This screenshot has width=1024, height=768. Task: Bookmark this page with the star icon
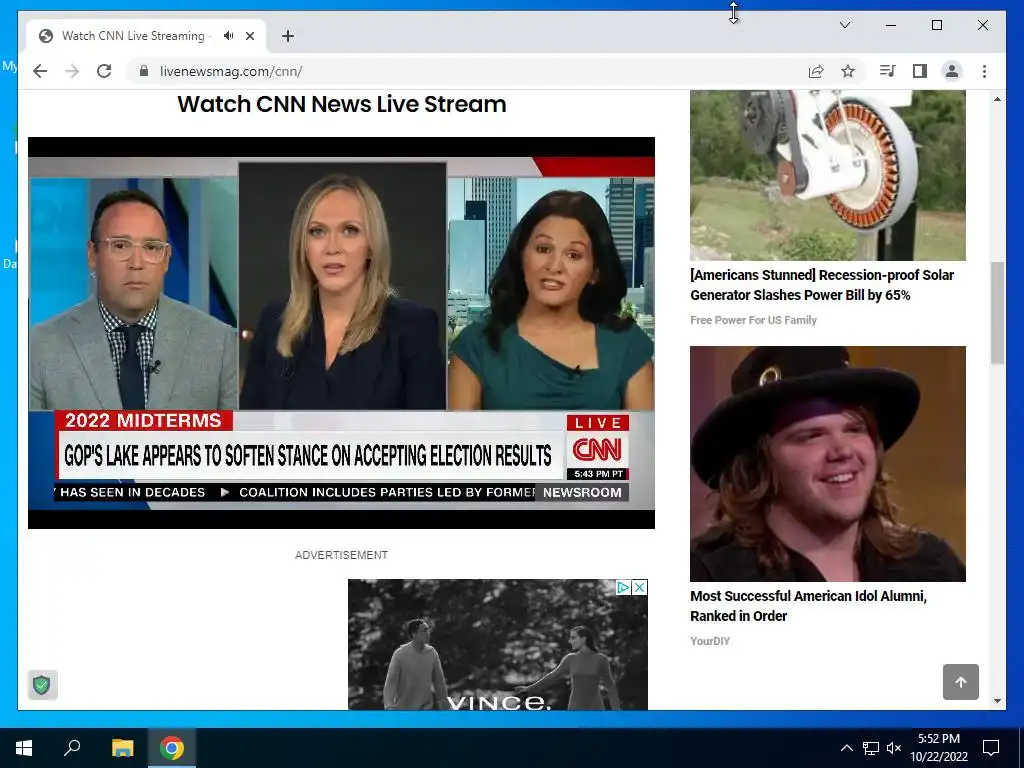click(x=848, y=71)
